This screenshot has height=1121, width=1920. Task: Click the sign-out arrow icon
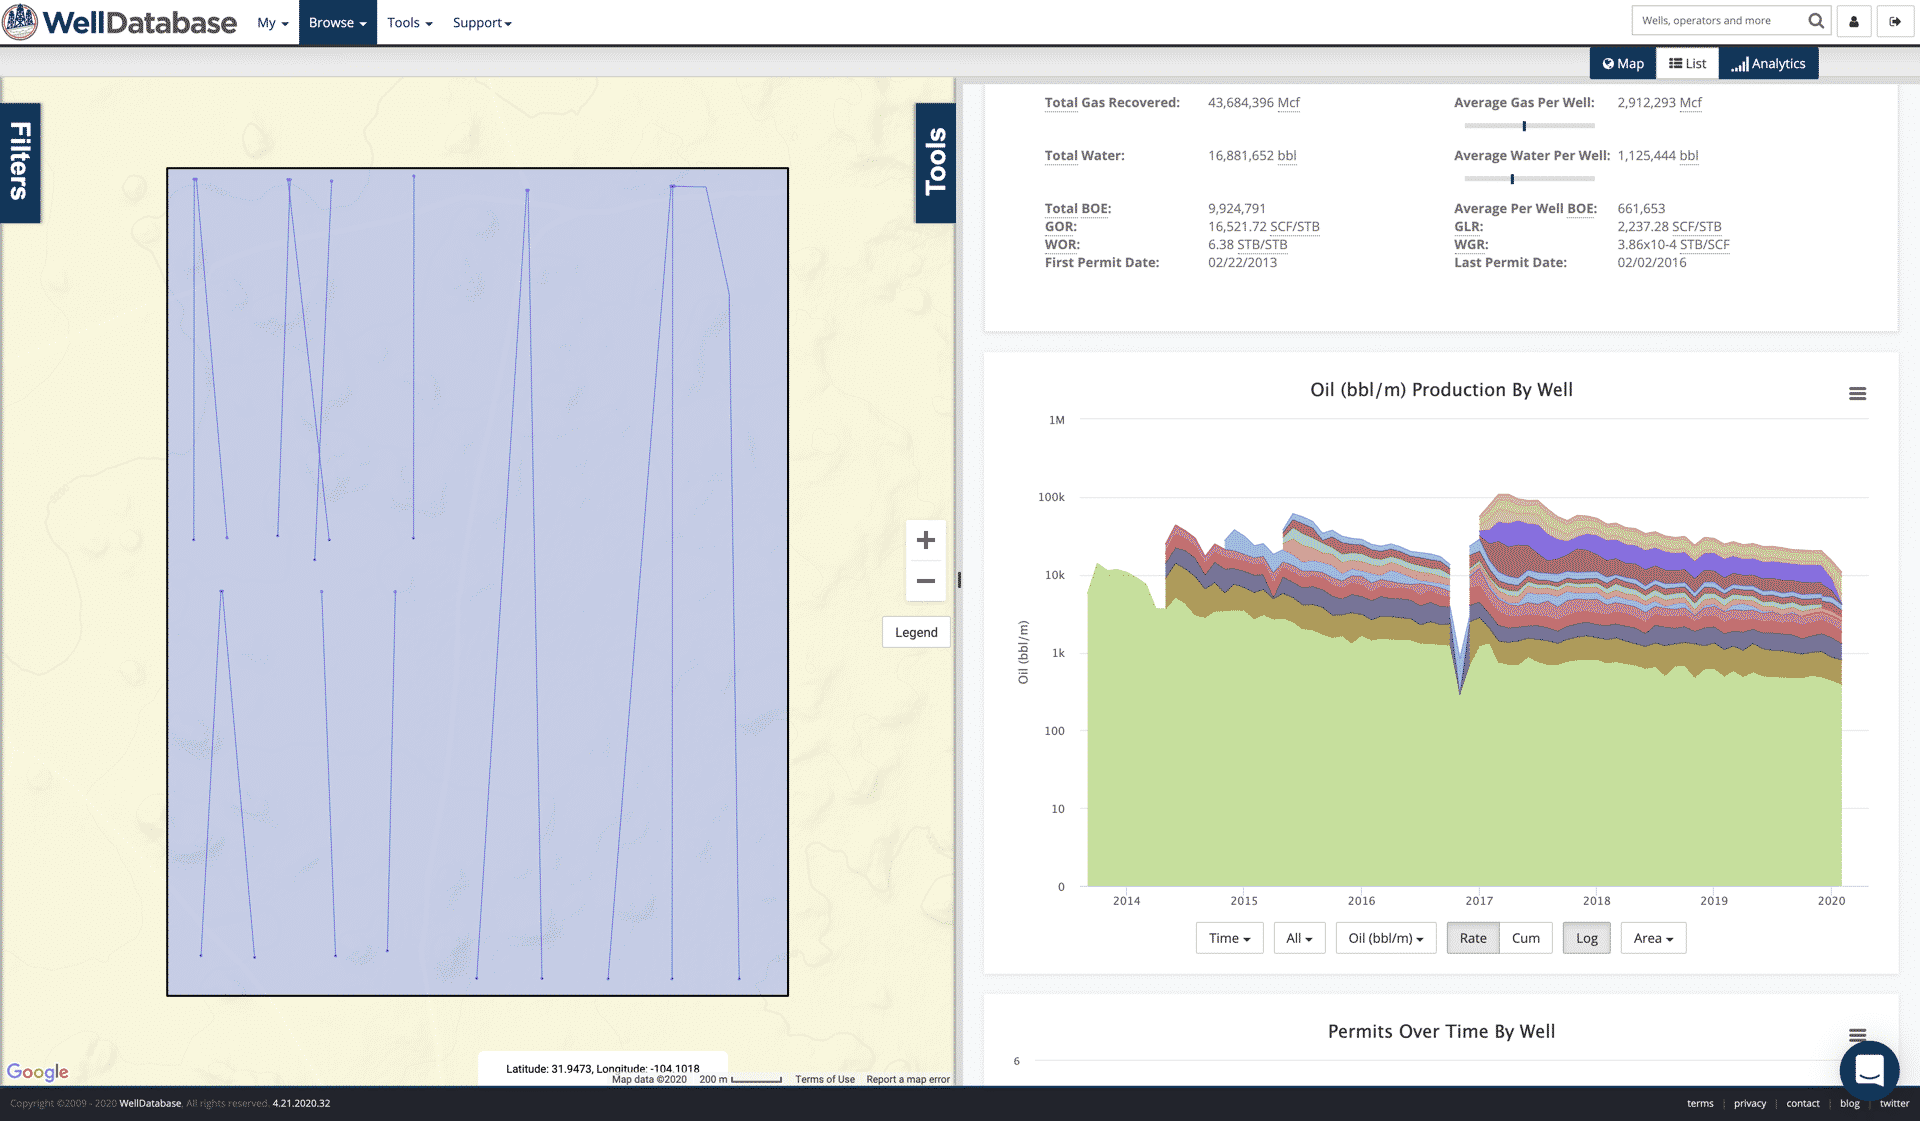pos(1895,21)
